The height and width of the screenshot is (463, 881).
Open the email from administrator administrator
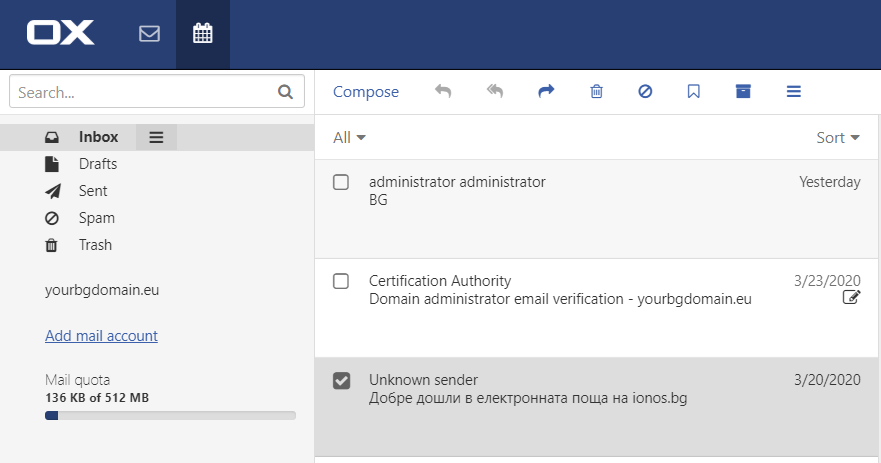(596, 209)
